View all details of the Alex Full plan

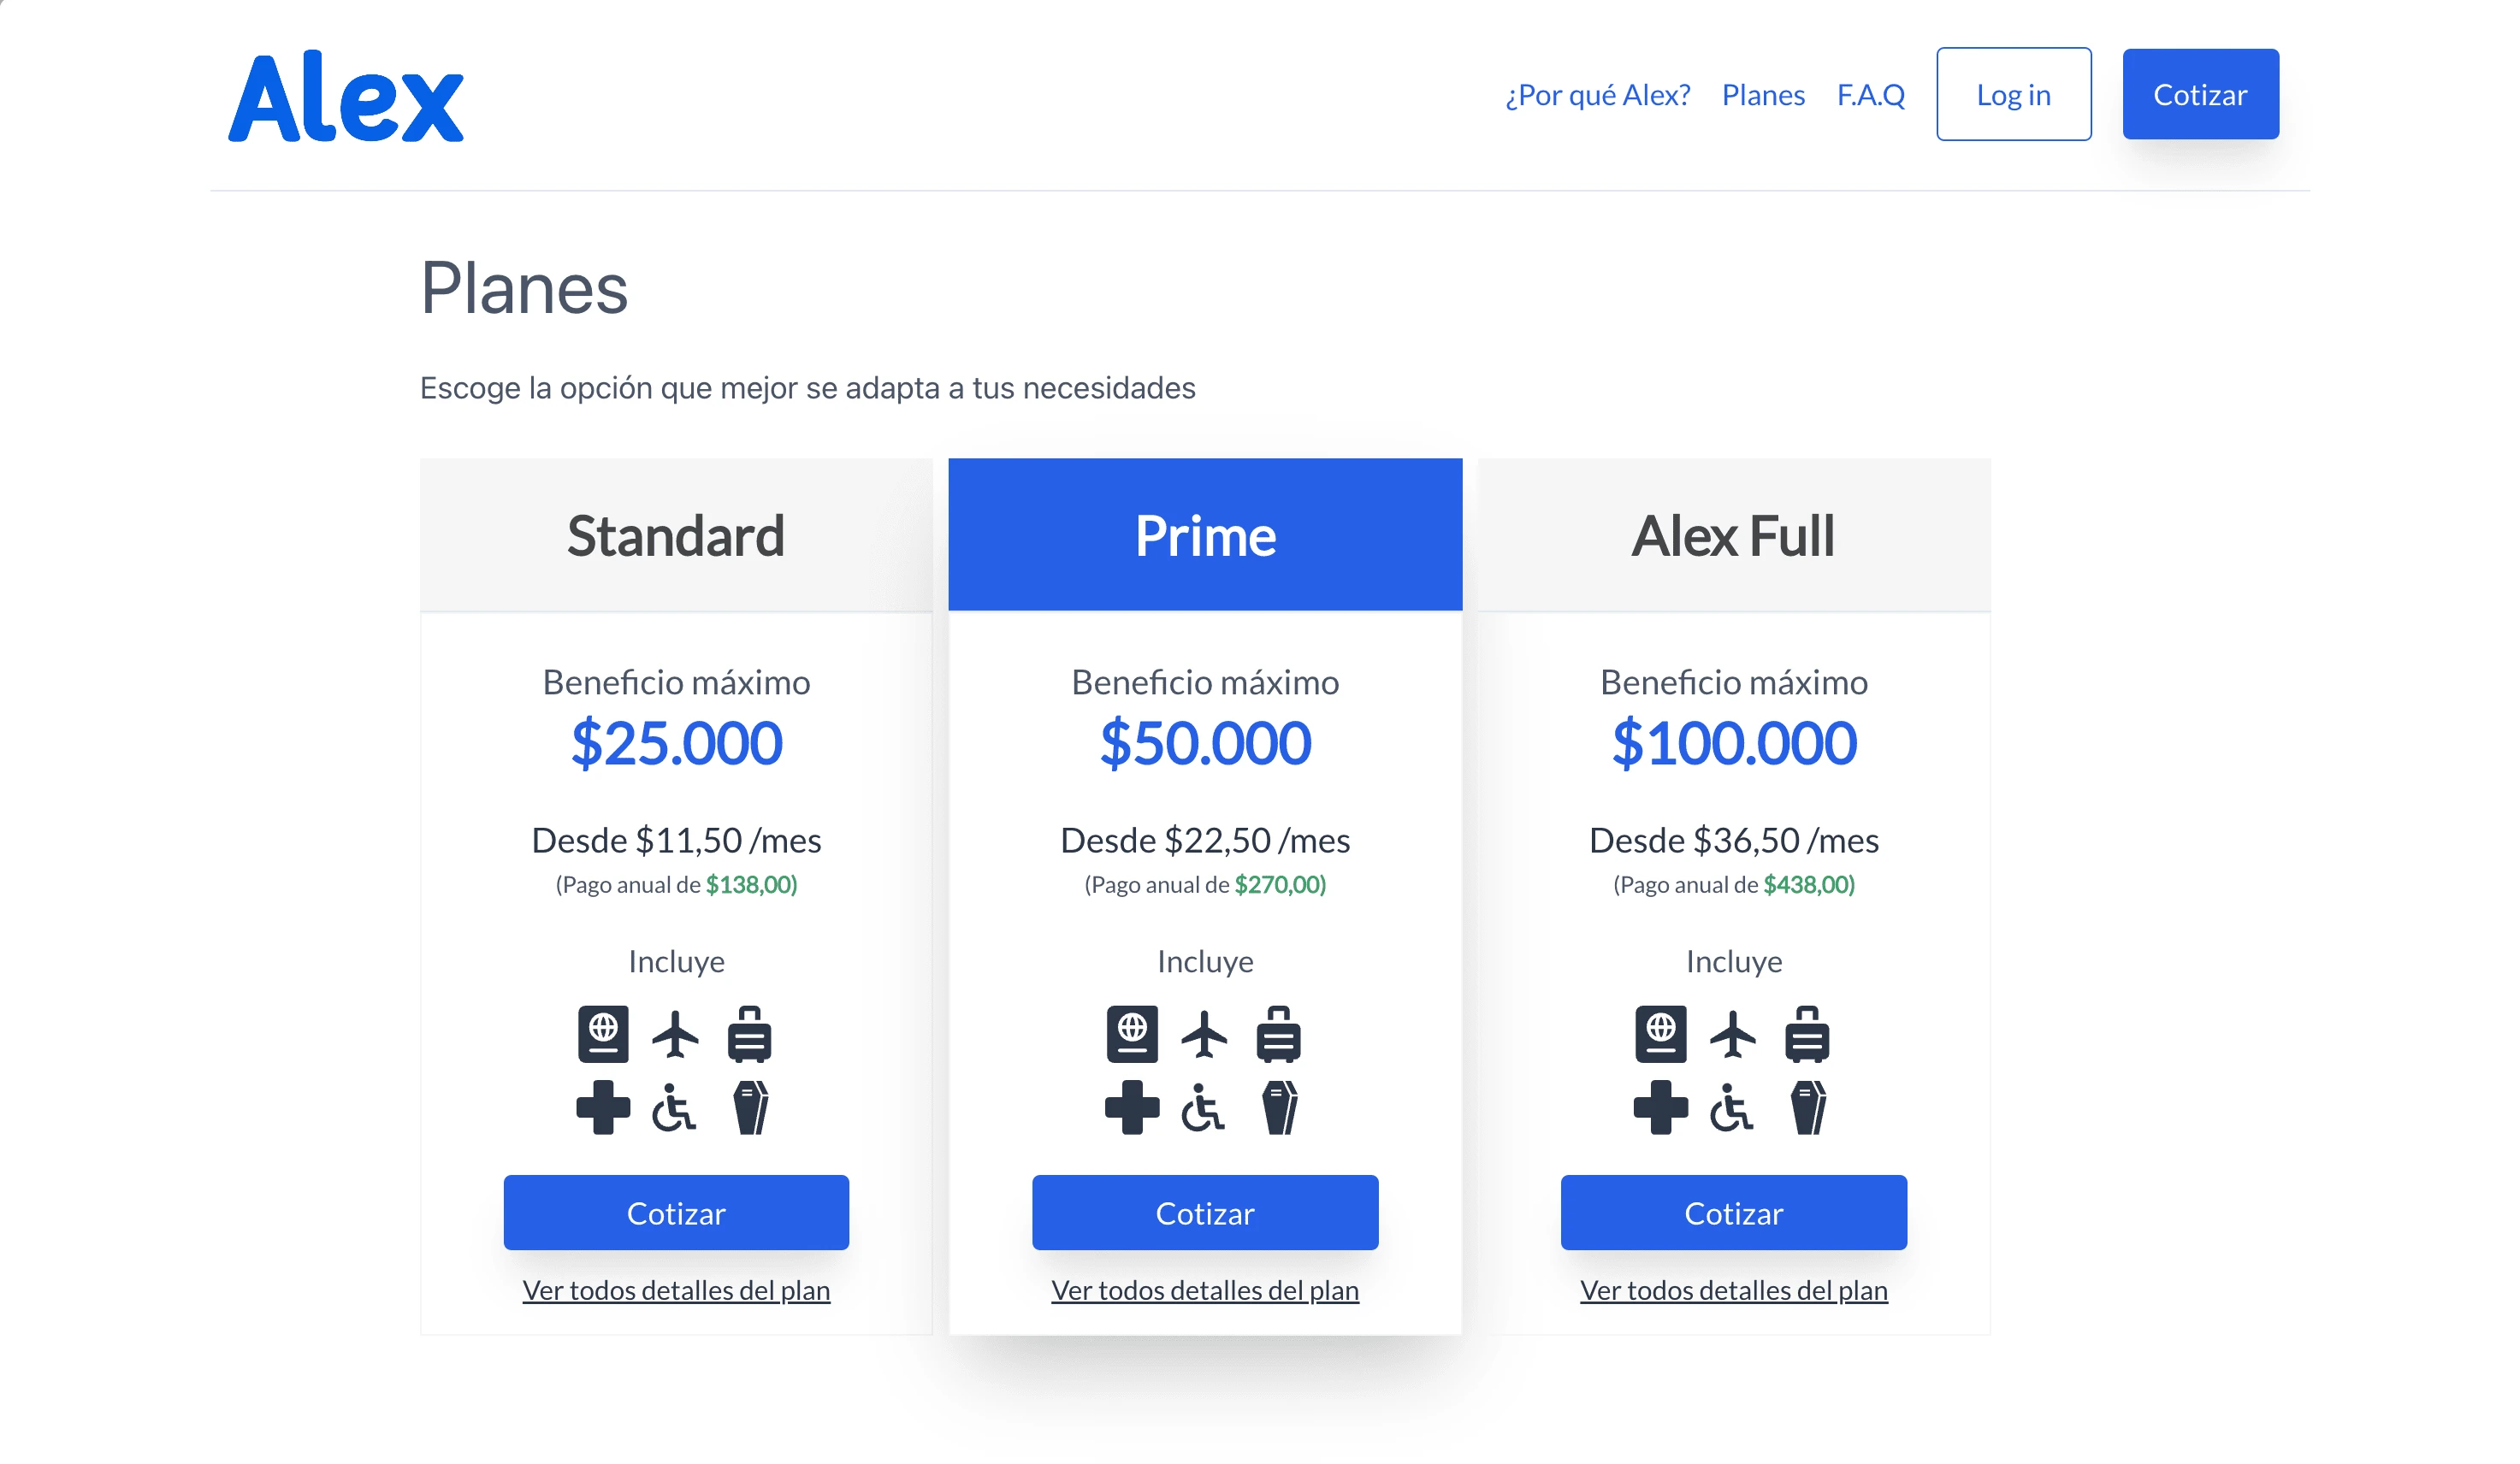click(x=1733, y=1290)
